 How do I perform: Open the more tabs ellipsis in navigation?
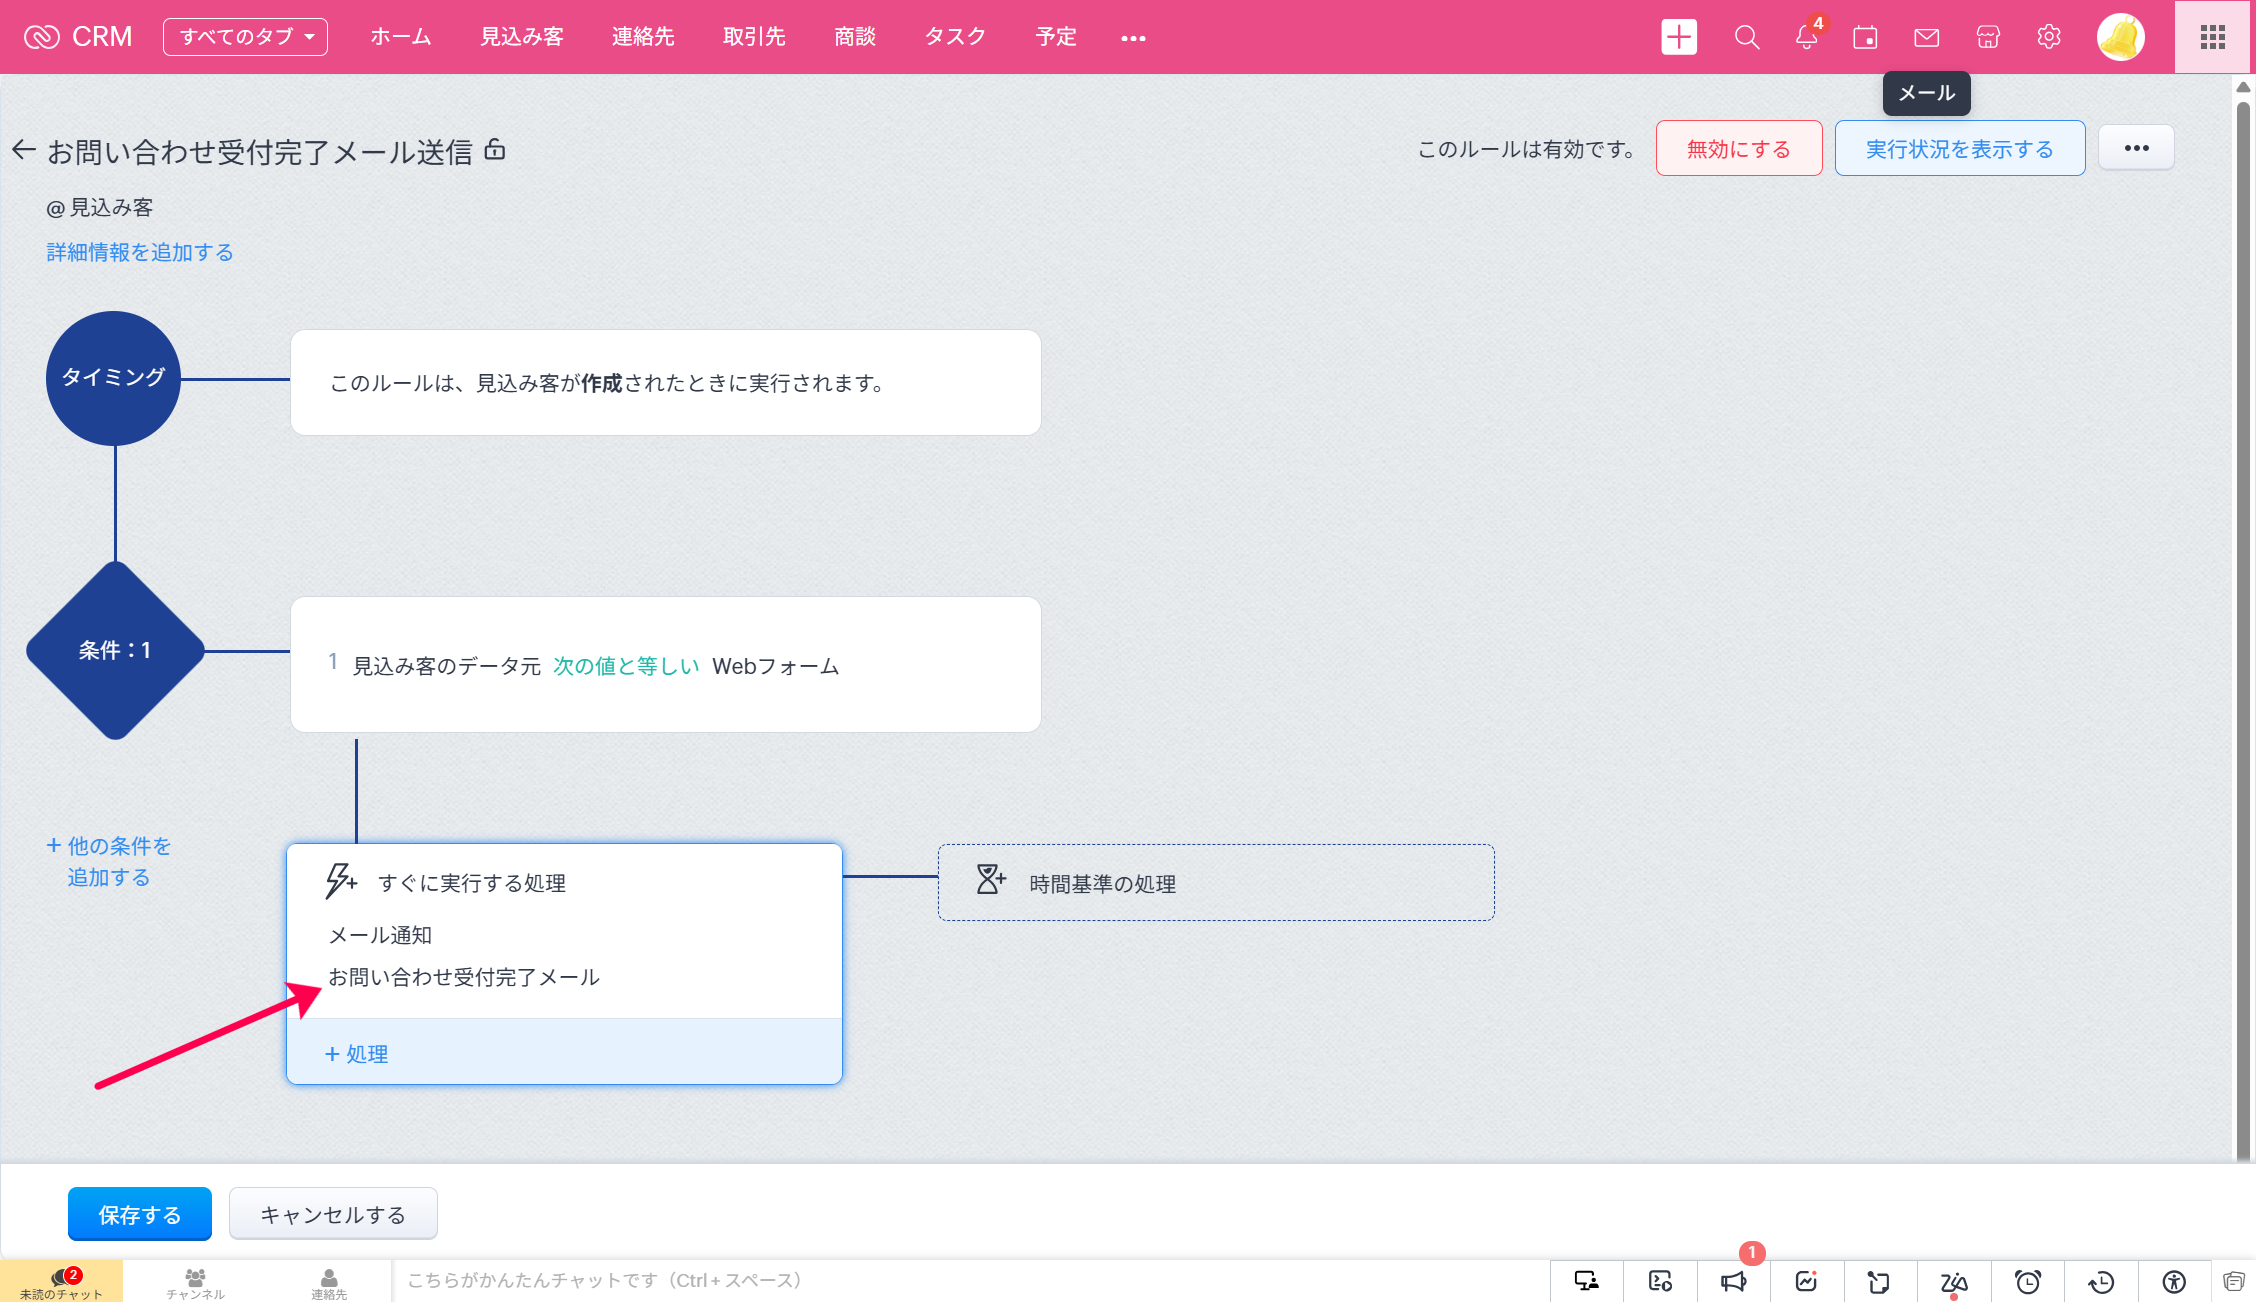pyautogui.click(x=1133, y=38)
